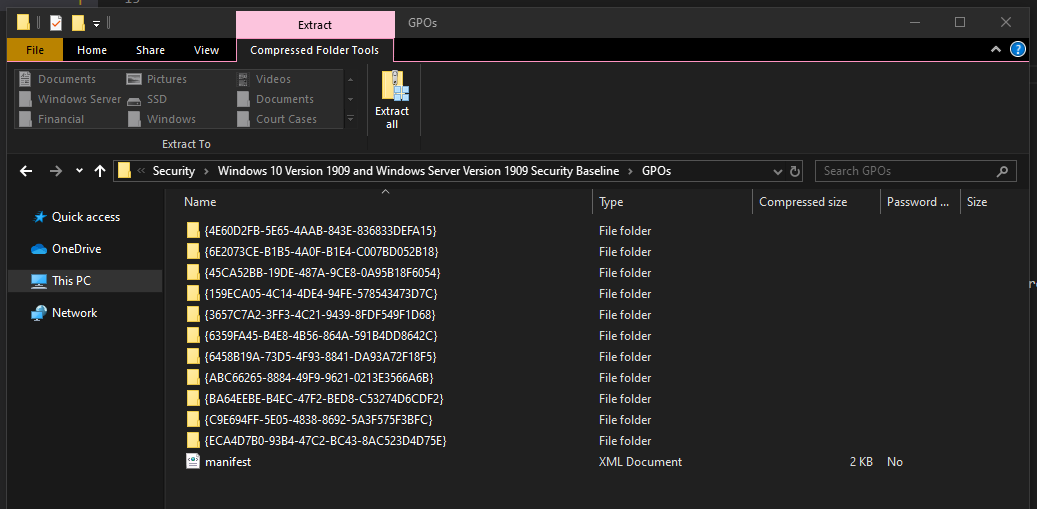Open recent locations dropdown arrow
Screen dimensions: 1037x509
click(x=79, y=171)
